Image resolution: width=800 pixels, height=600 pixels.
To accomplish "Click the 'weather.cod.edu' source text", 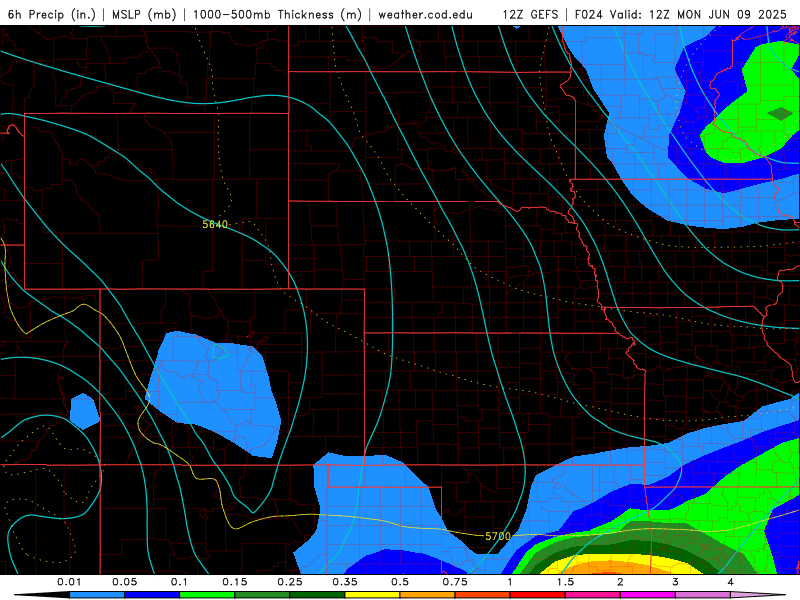I will point(426,14).
